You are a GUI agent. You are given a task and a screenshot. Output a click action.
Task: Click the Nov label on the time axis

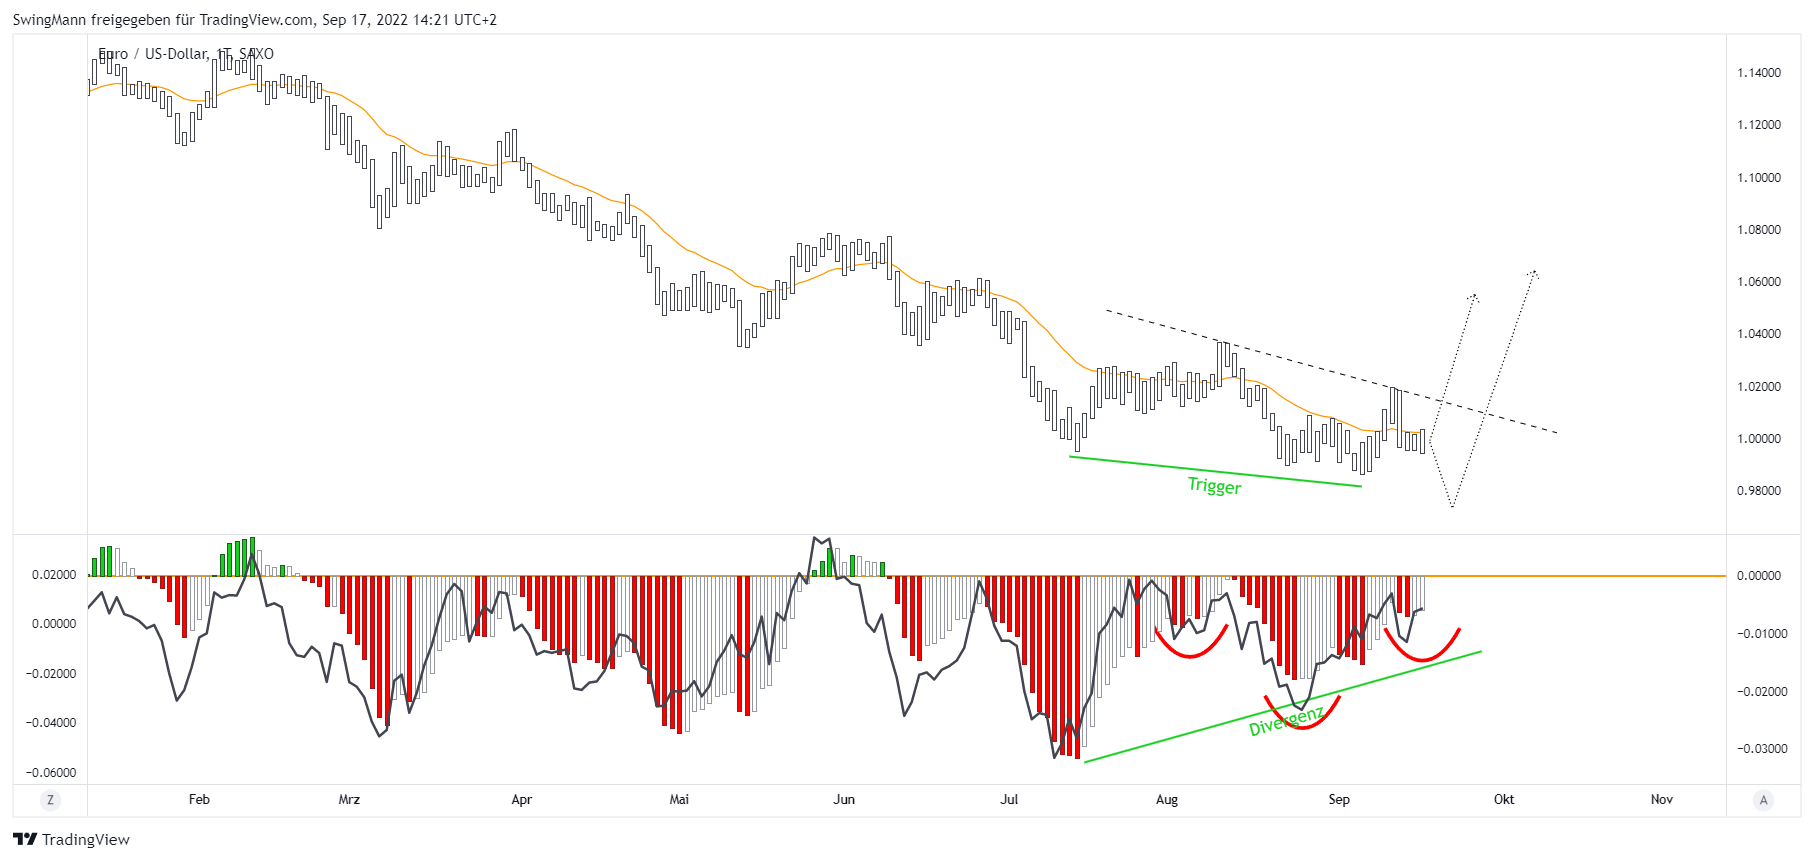point(1662,800)
